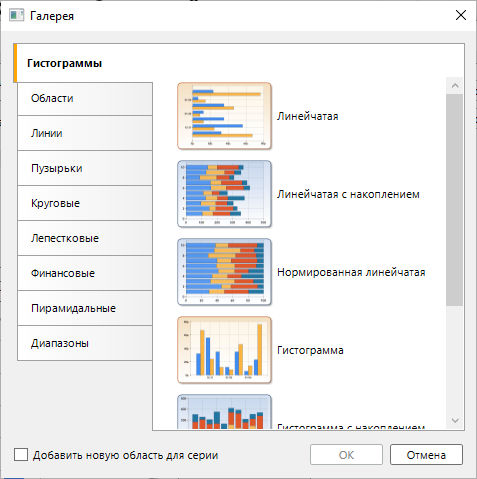477x479 pixels.
Task: Click the Отмена button
Action: pos(426,455)
